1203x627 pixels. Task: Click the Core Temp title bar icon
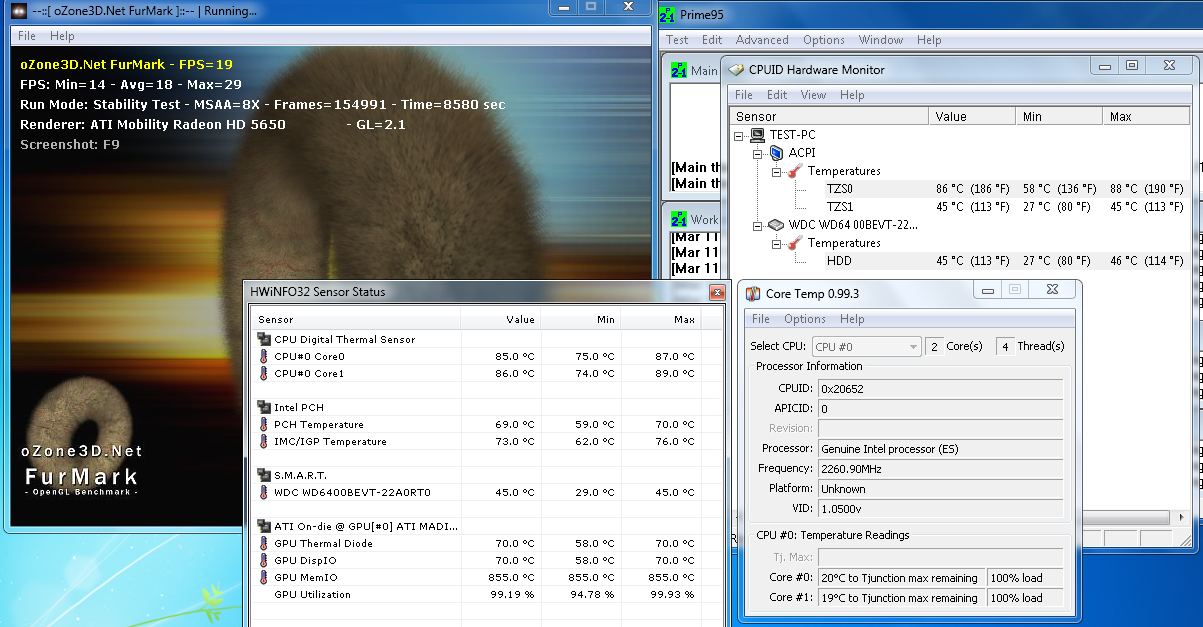[753, 293]
